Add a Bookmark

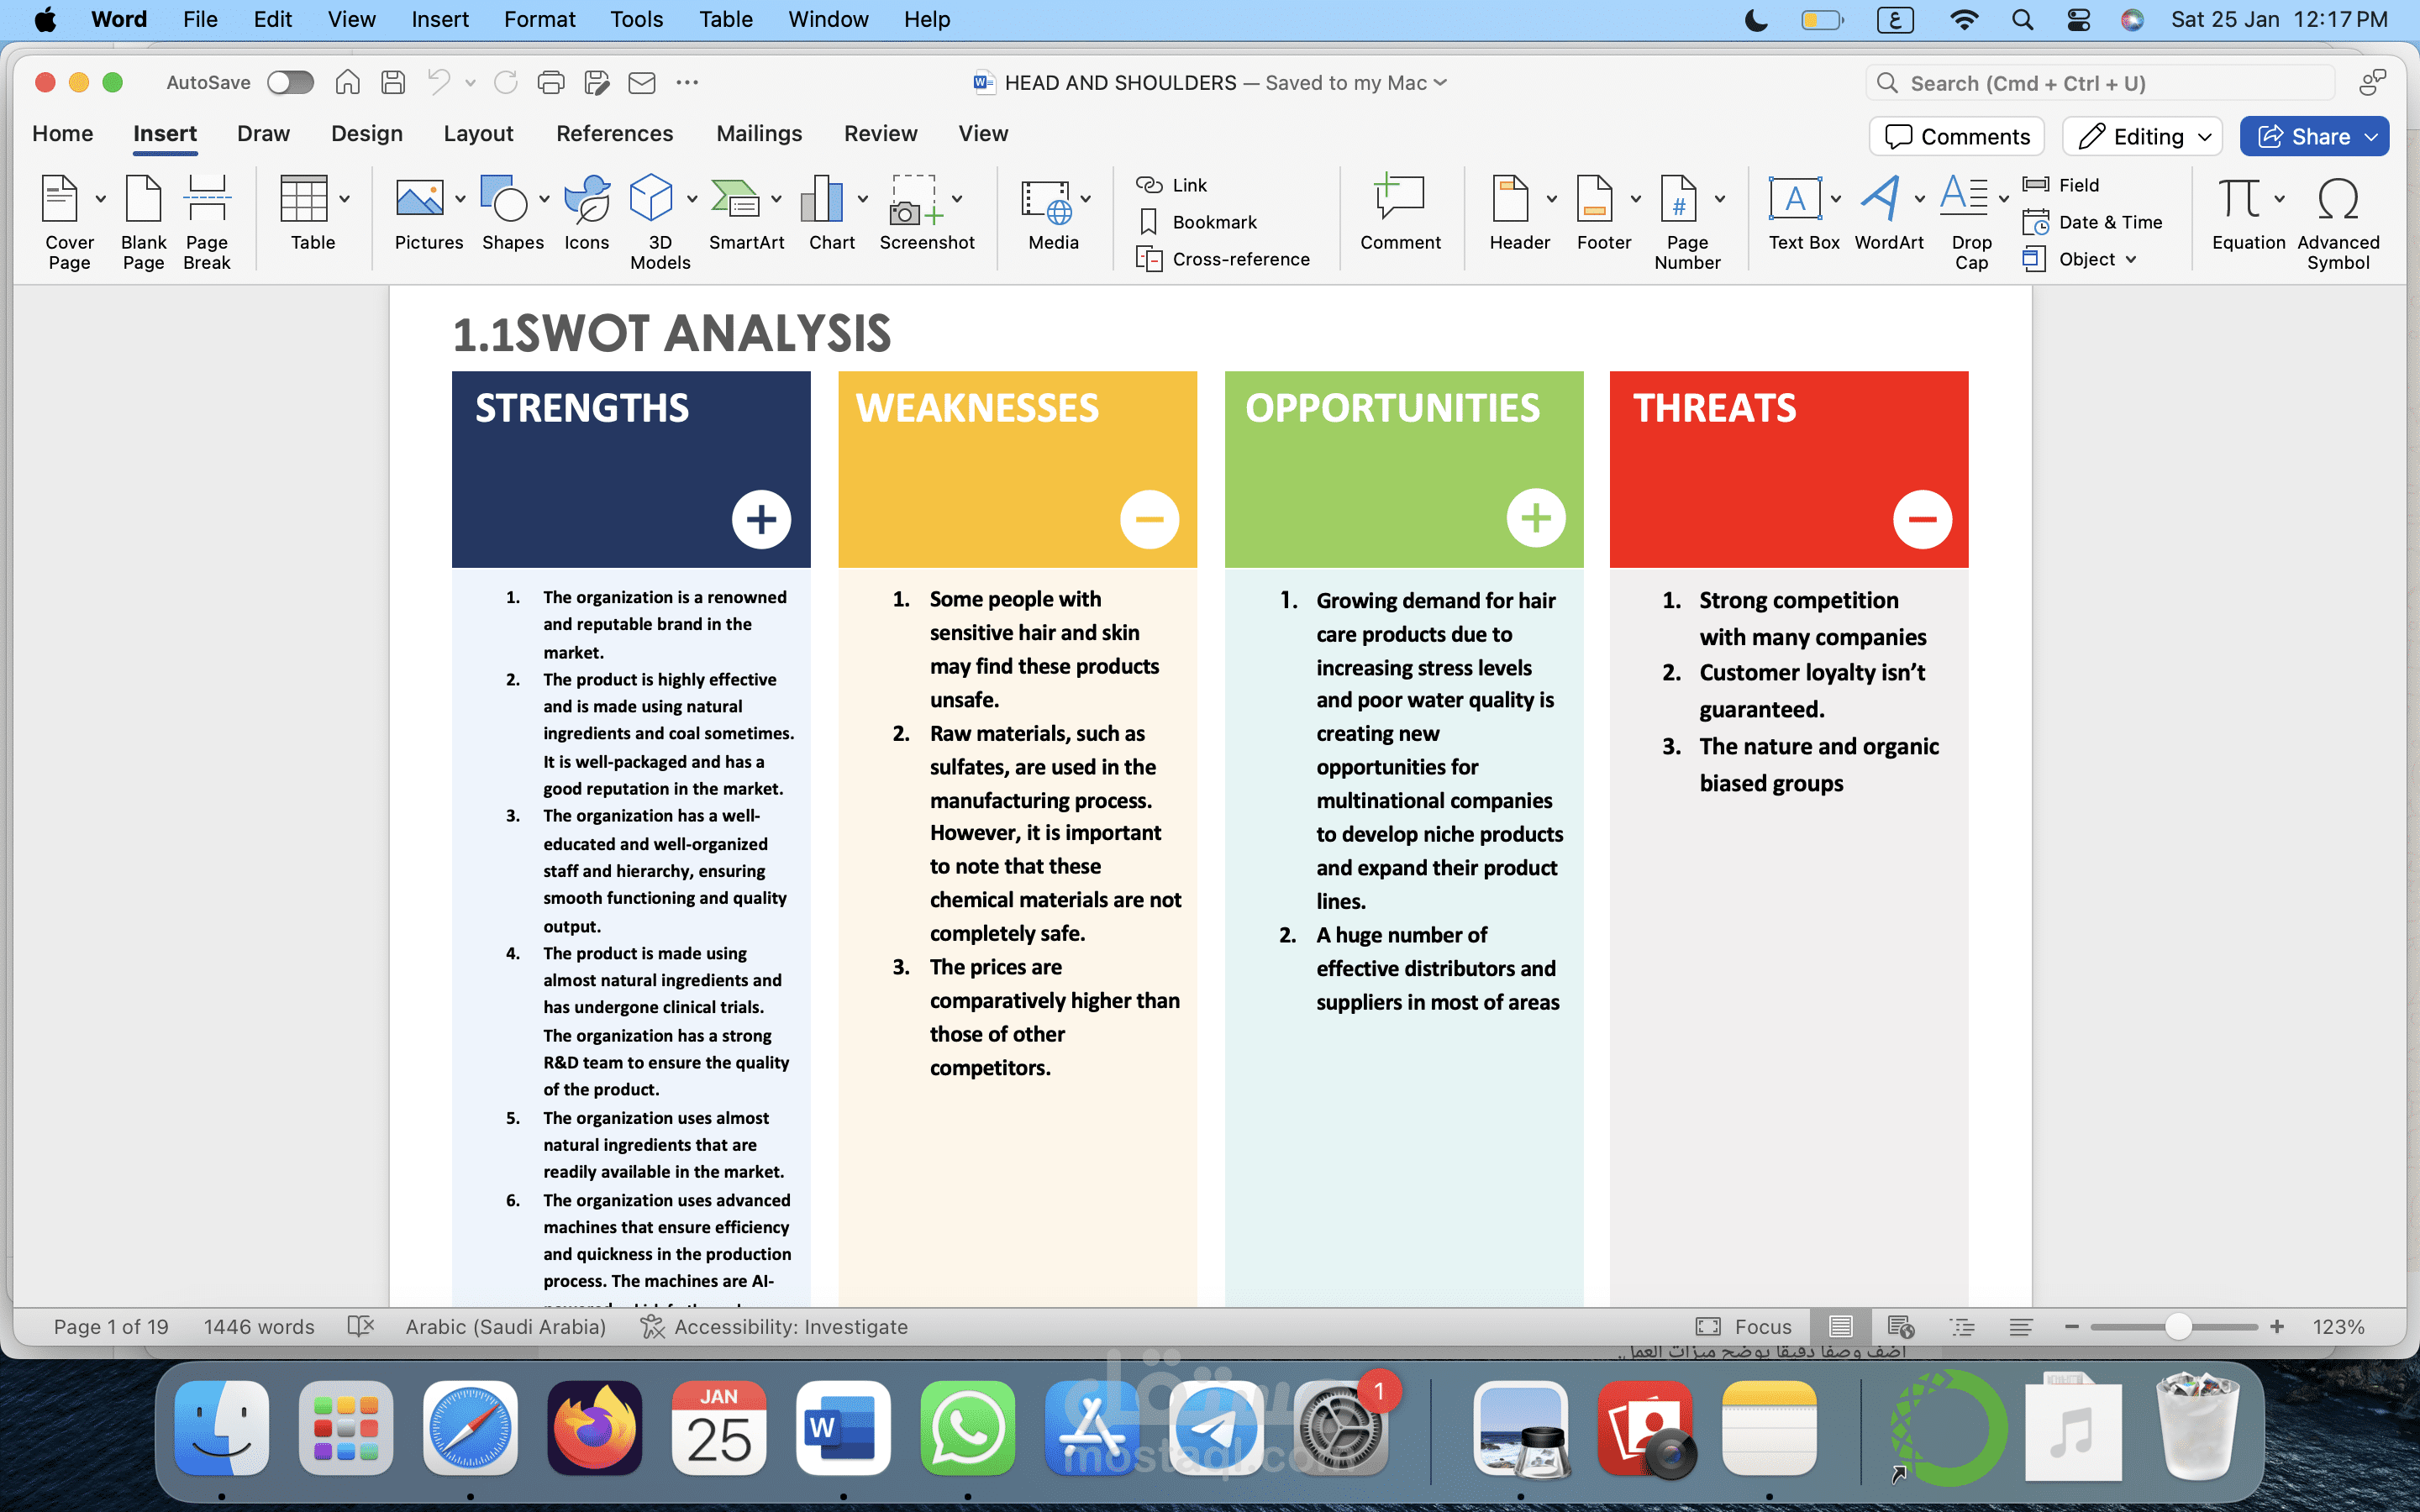[1197, 222]
